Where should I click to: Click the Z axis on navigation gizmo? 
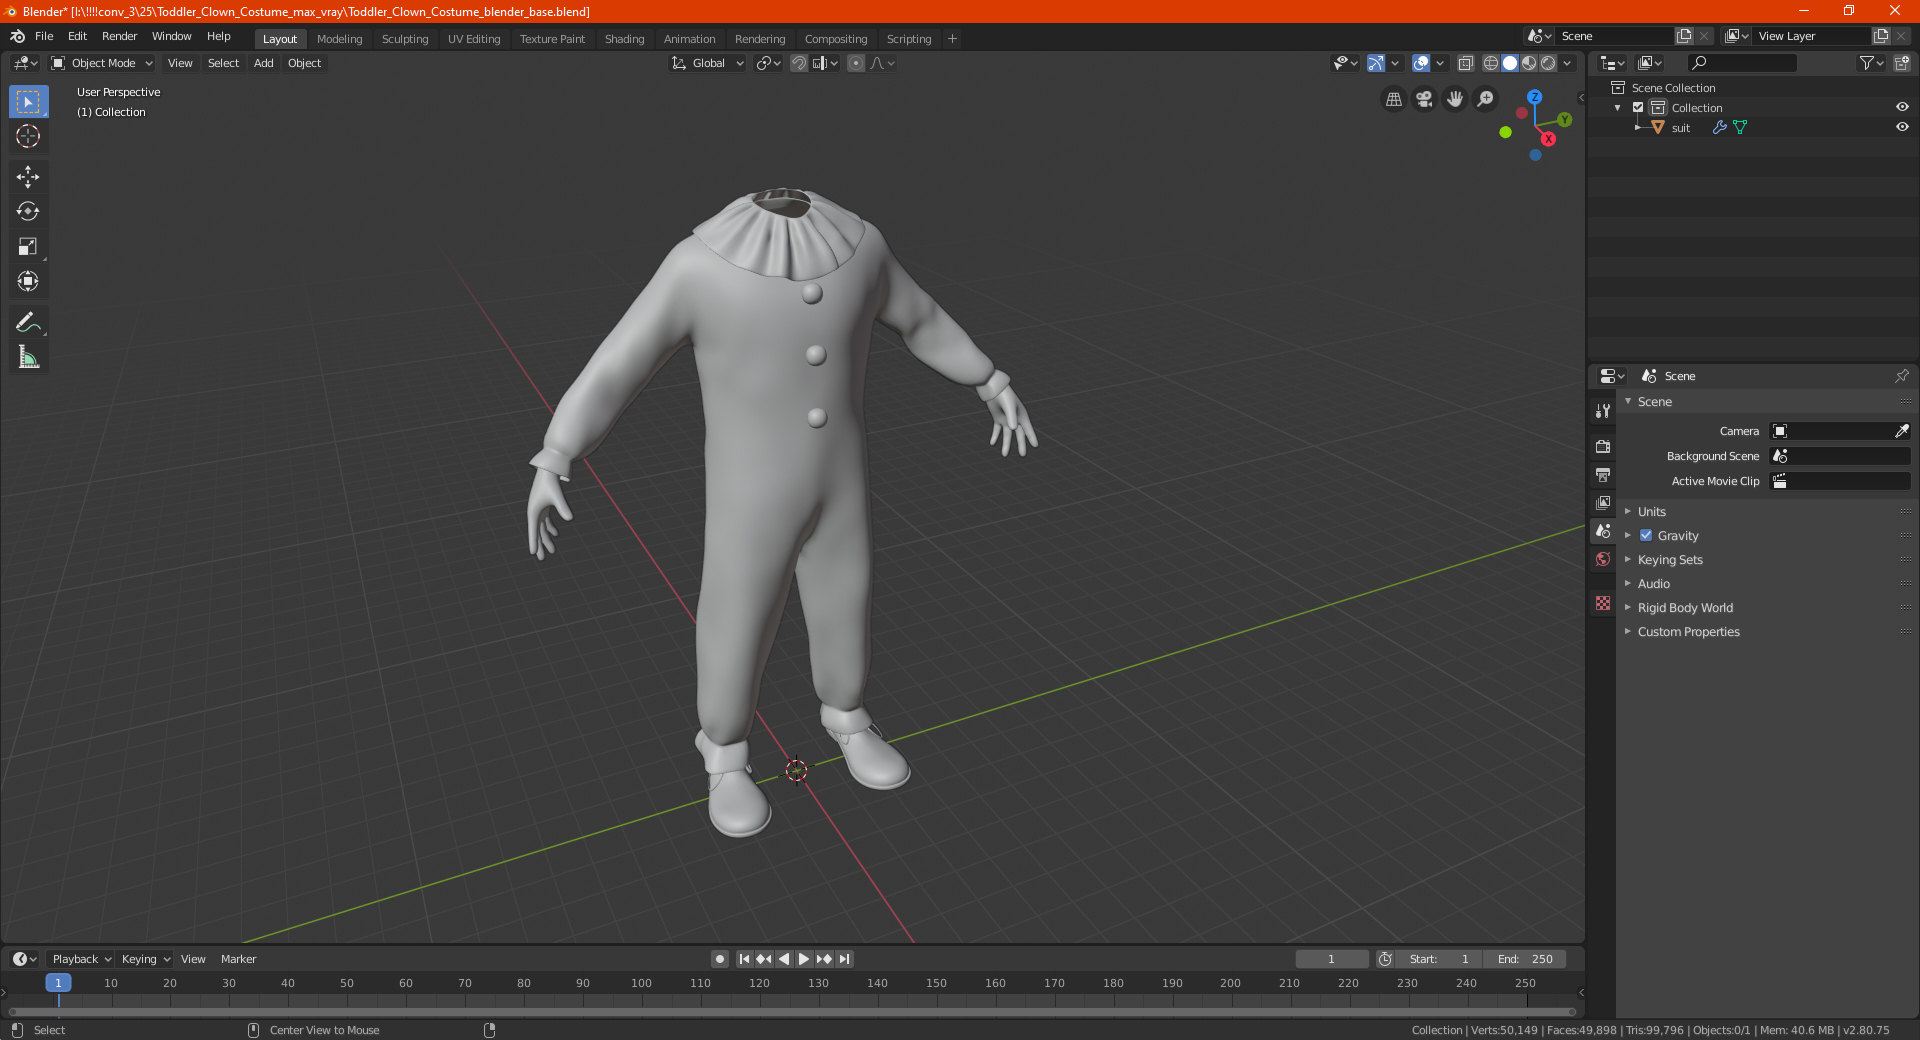[1534, 97]
